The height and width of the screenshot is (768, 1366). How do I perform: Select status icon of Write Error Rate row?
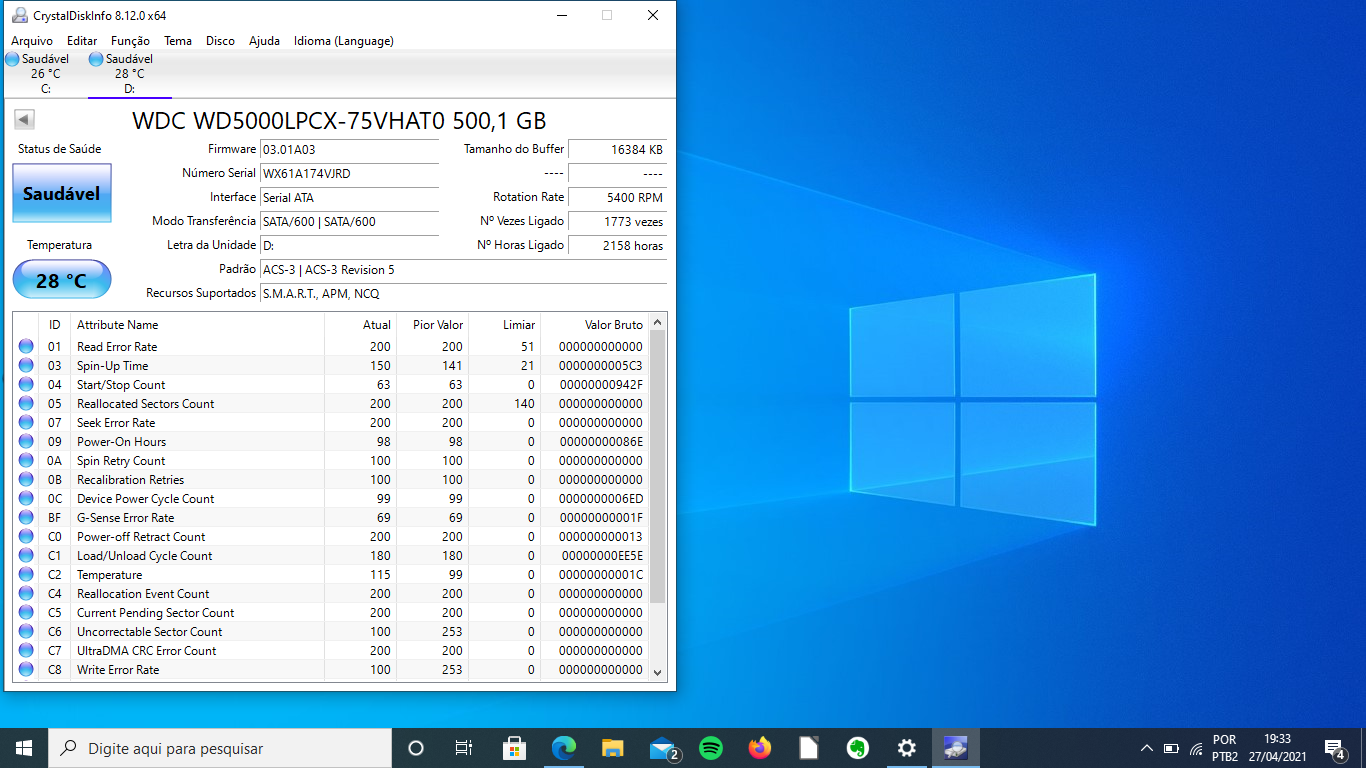(x=26, y=669)
